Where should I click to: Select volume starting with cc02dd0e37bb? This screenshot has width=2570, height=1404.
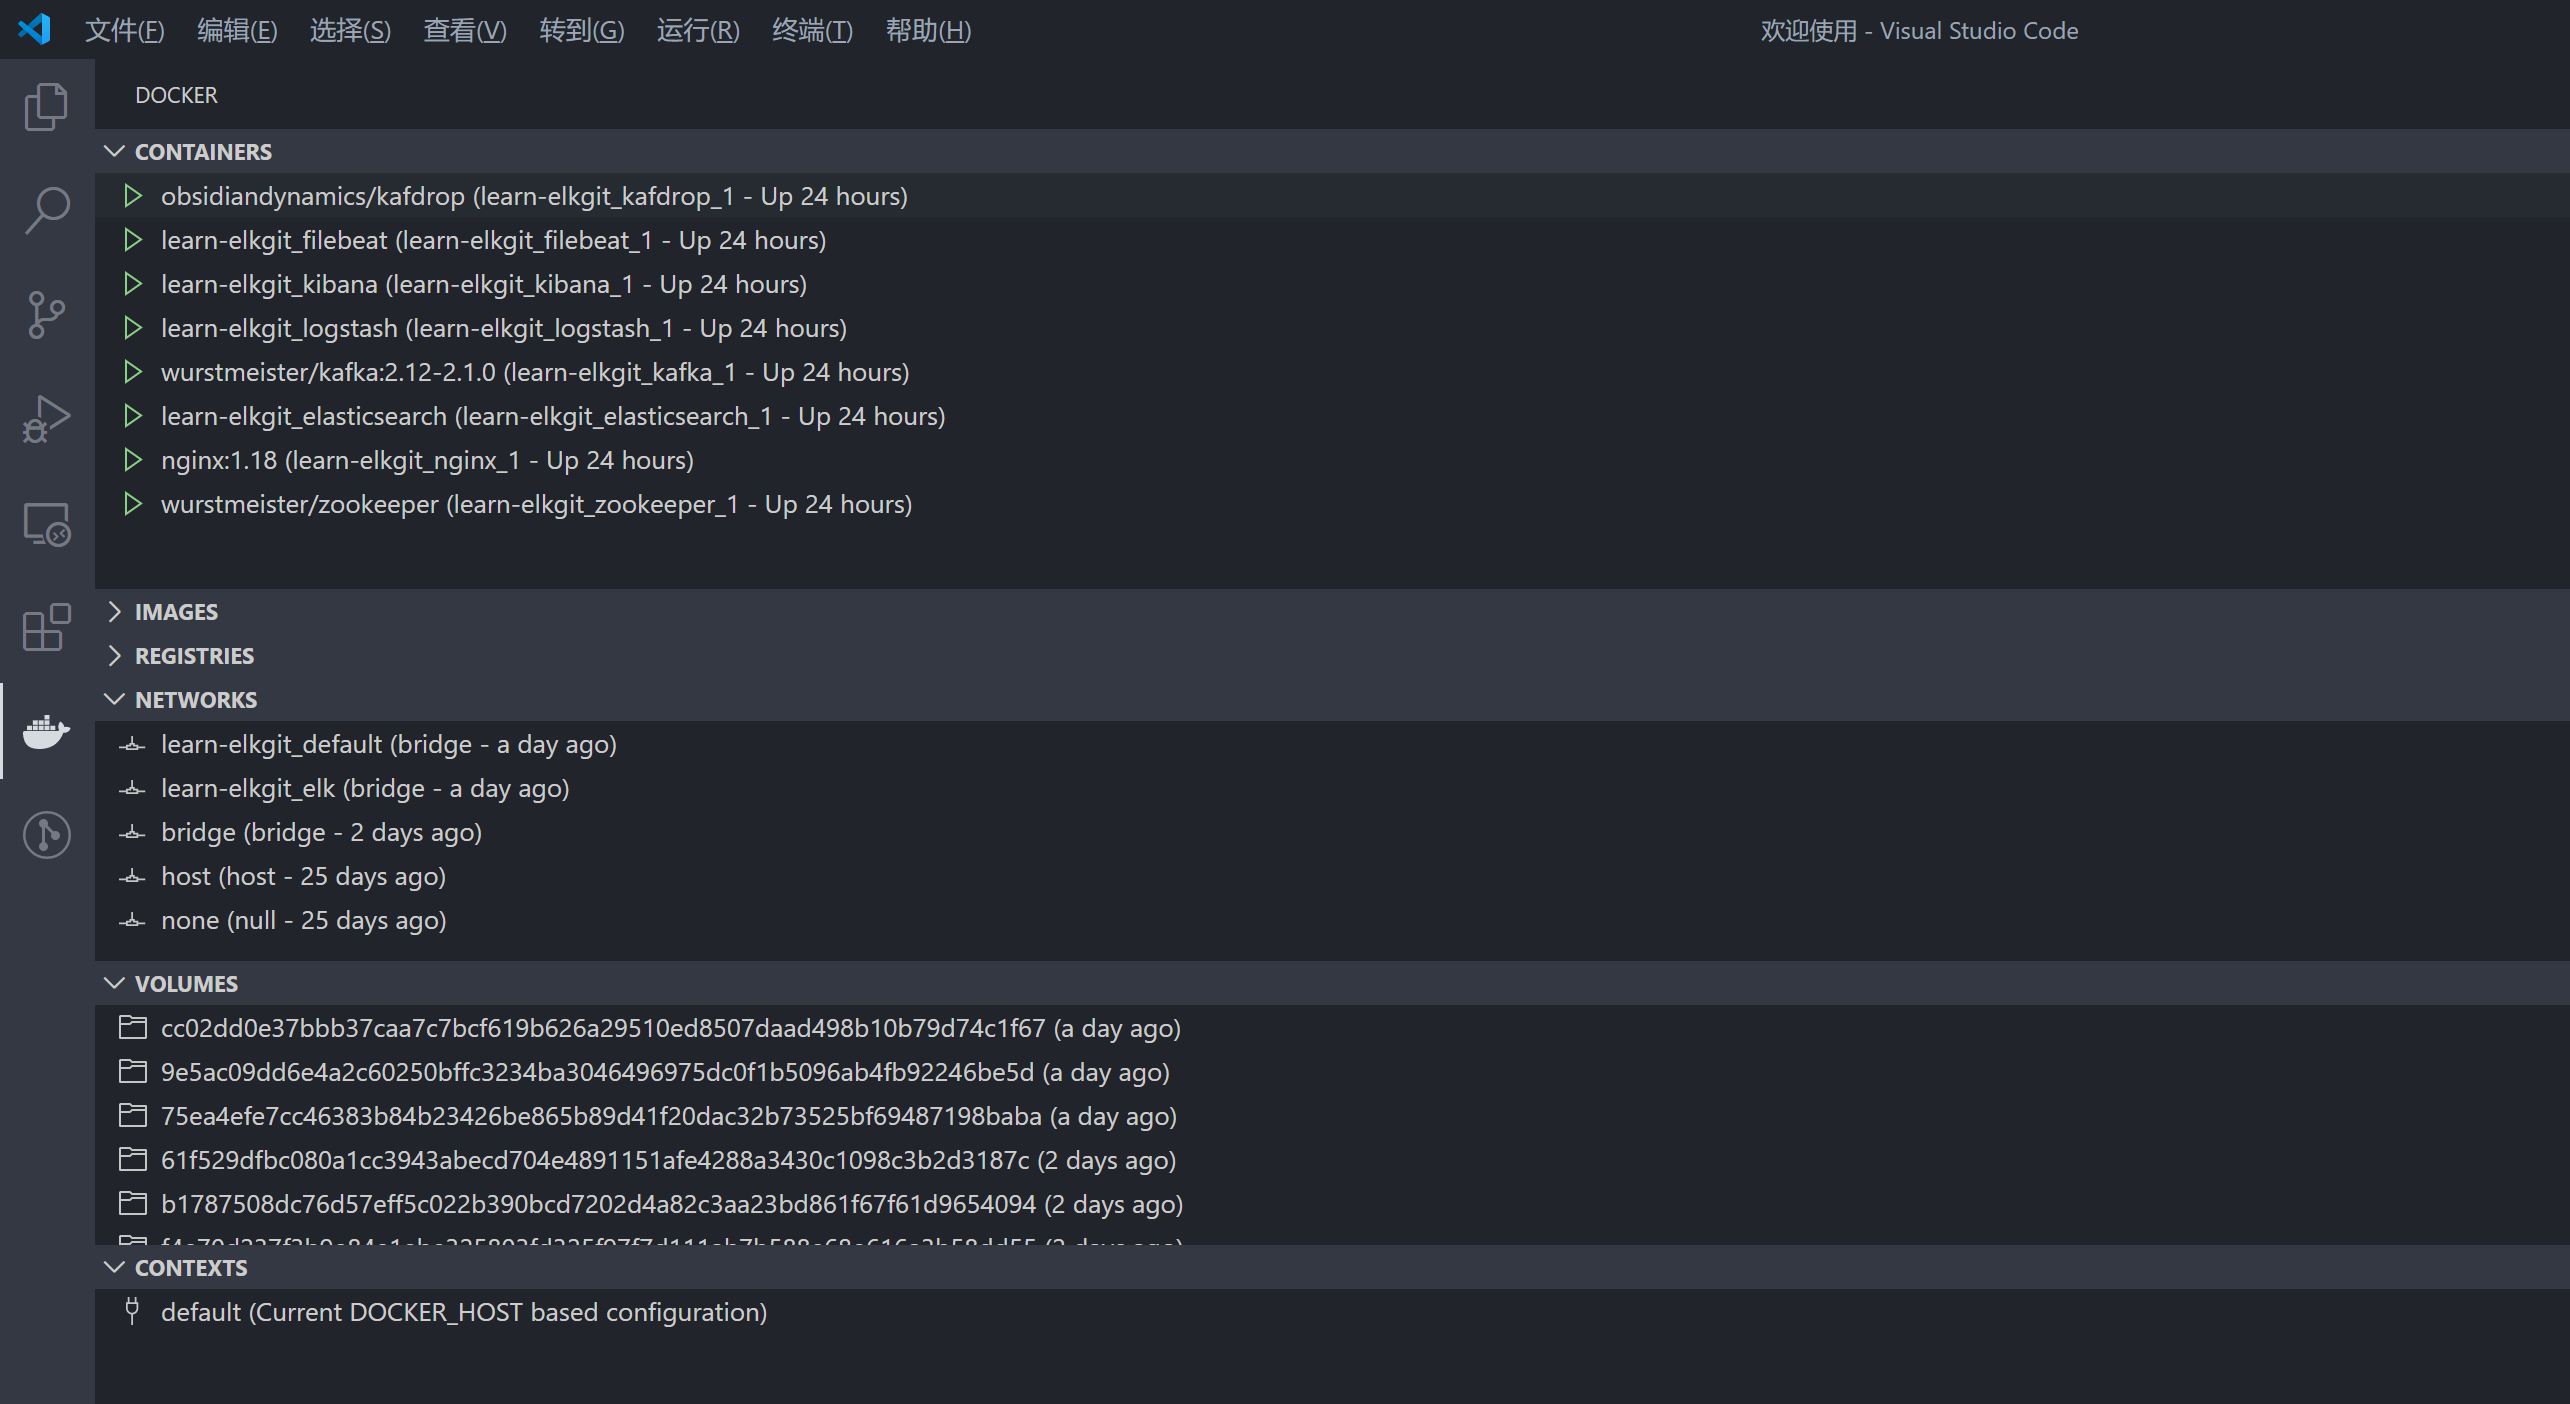click(x=1332, y=1028)
